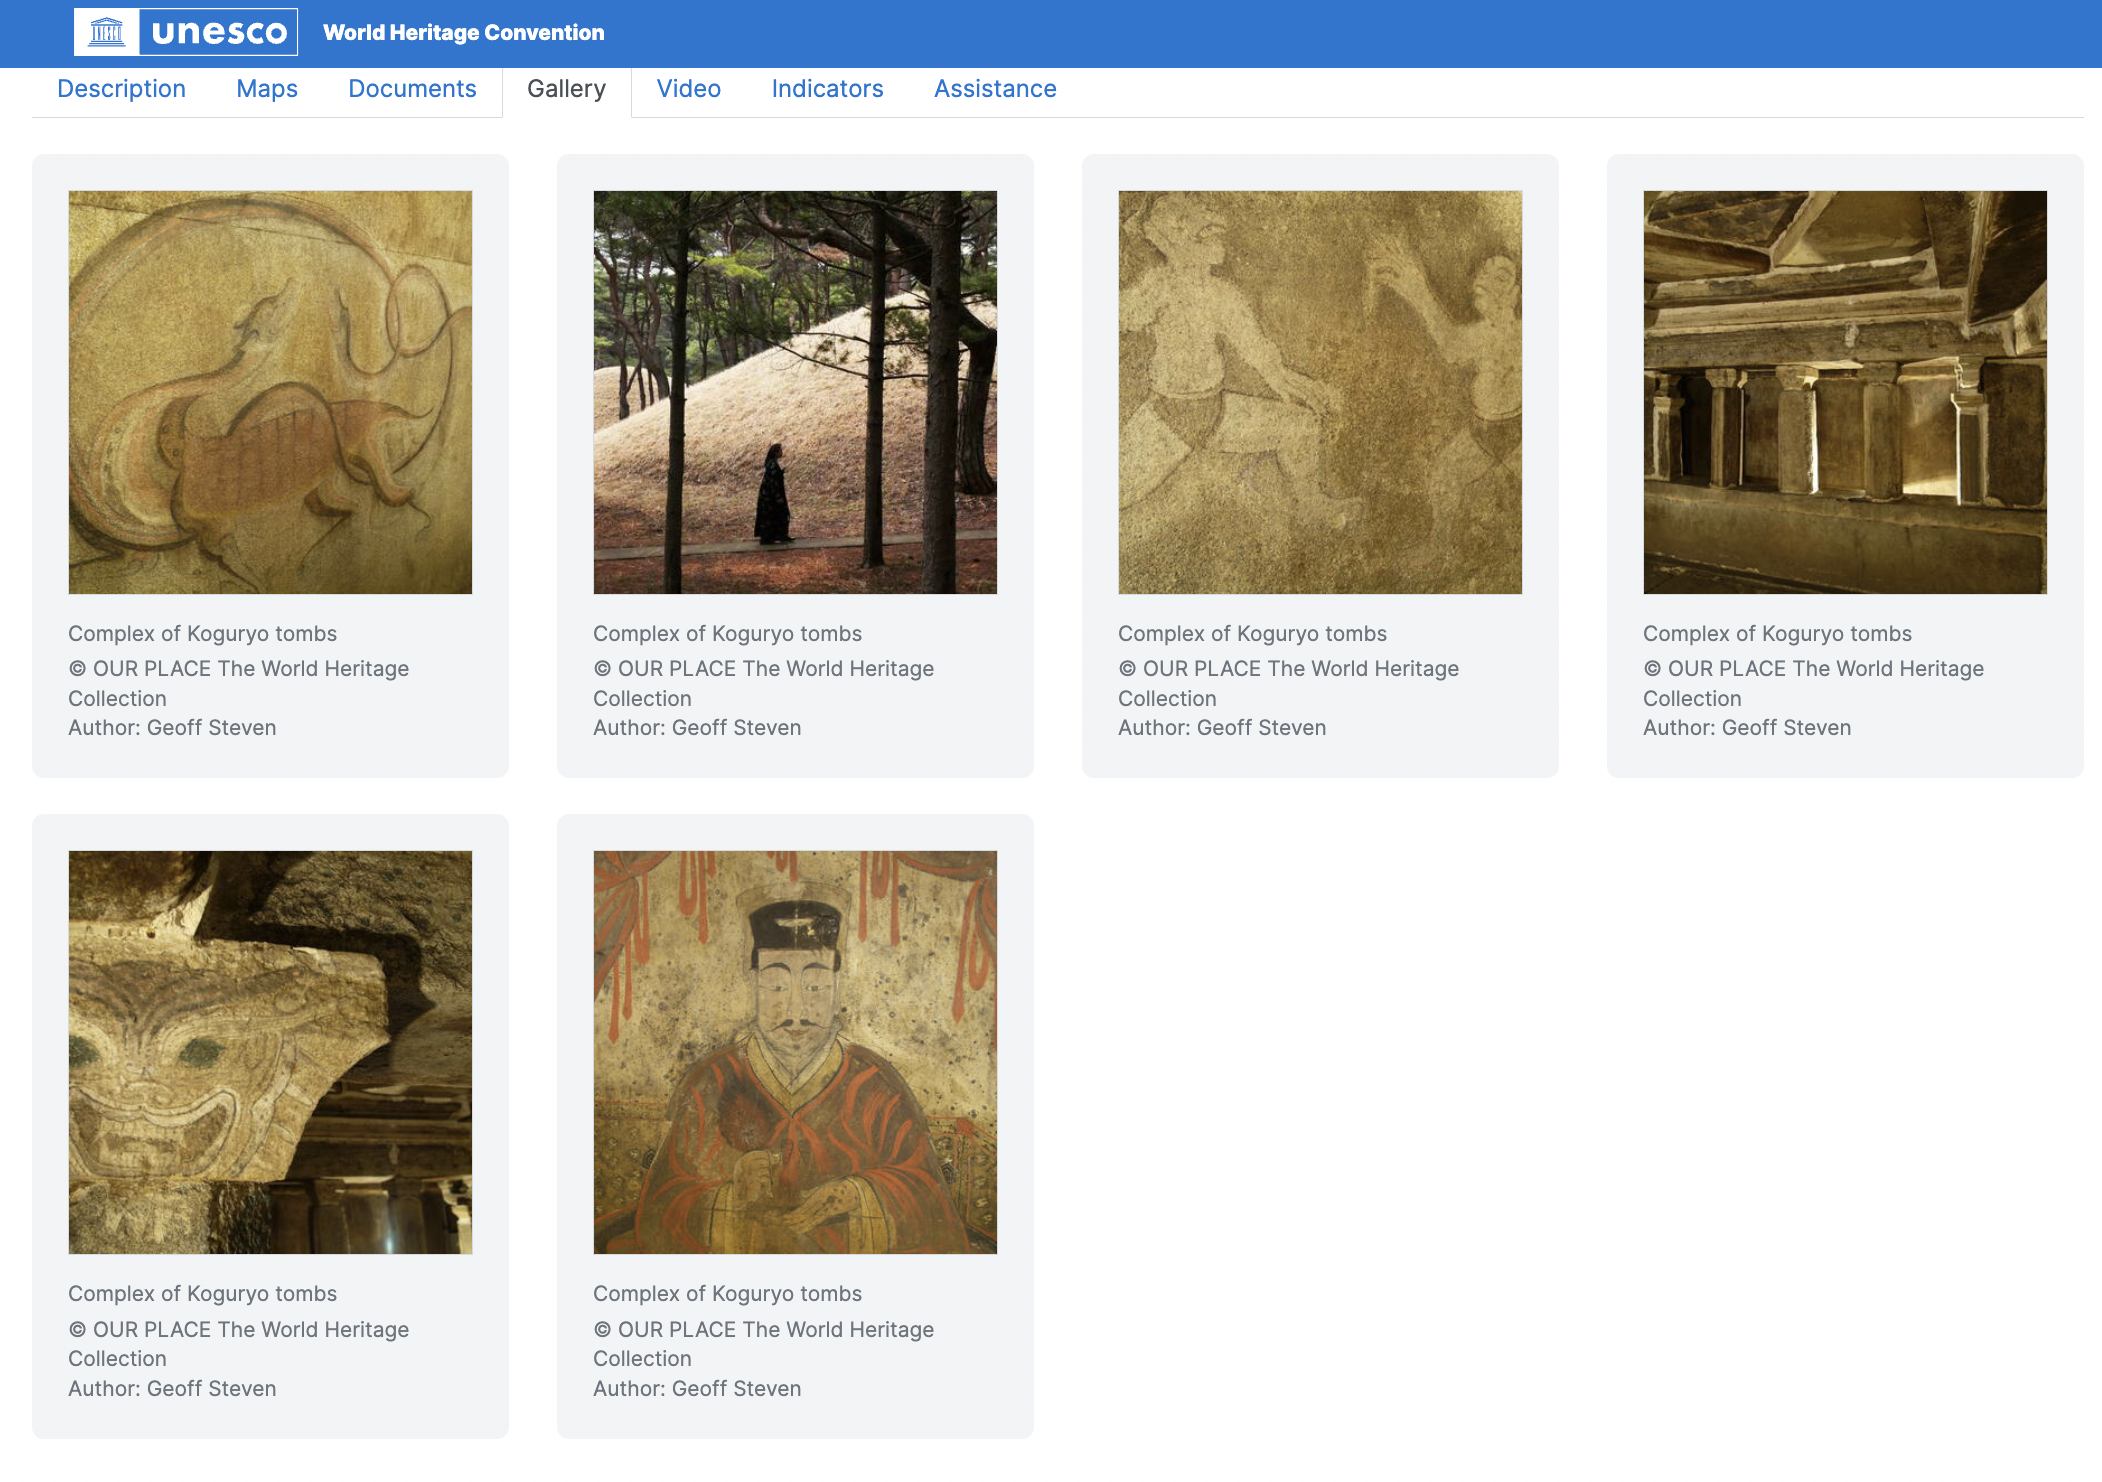Open the seated nobleman portrait mural

tap(795, 1052)
